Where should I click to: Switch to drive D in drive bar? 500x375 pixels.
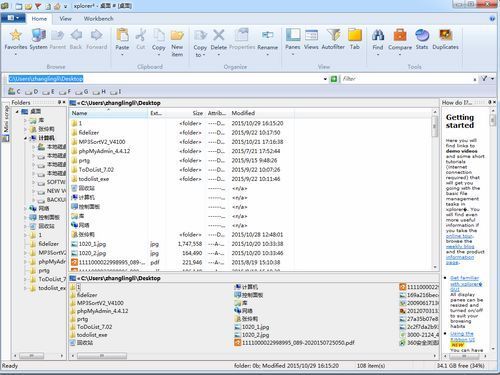click(32, 91)
